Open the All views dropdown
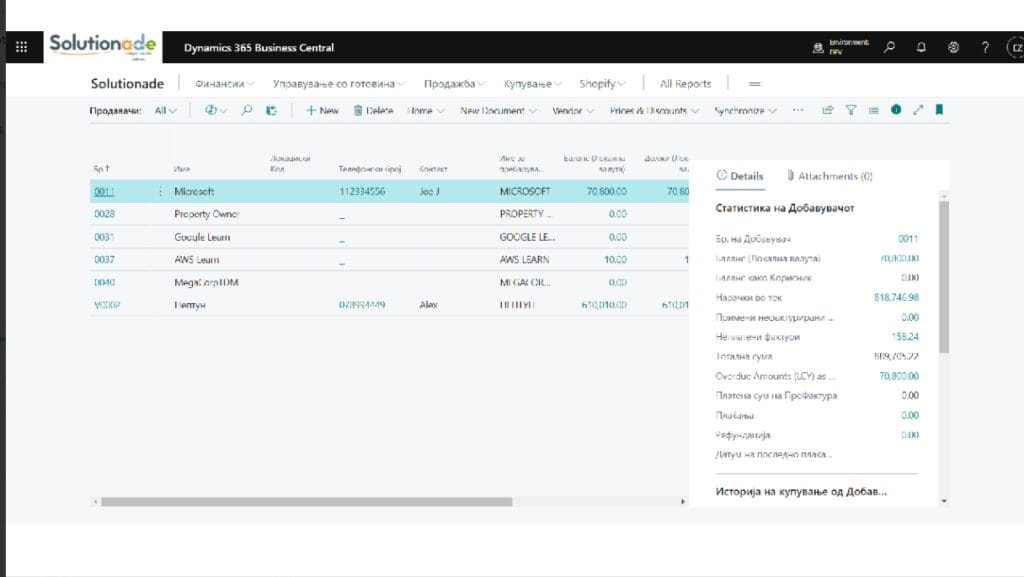 [165, 110]
